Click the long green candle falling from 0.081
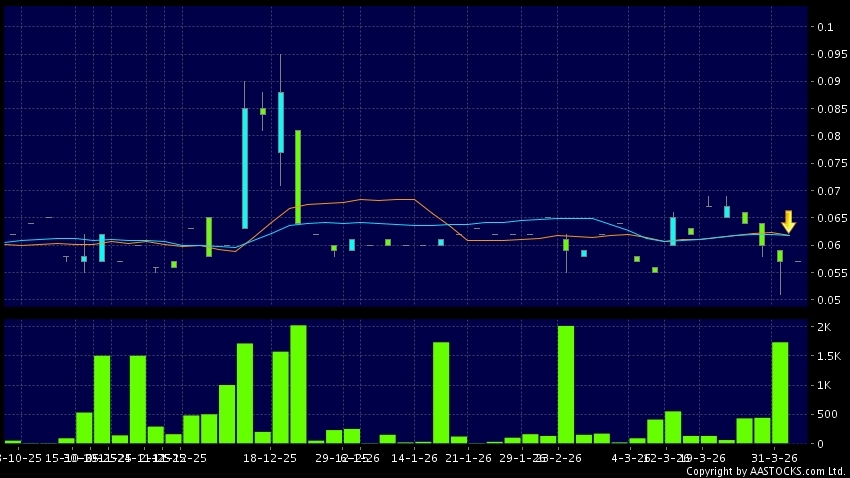The height and width of the screenshot is (478, 850). click(x=298, y=176)
